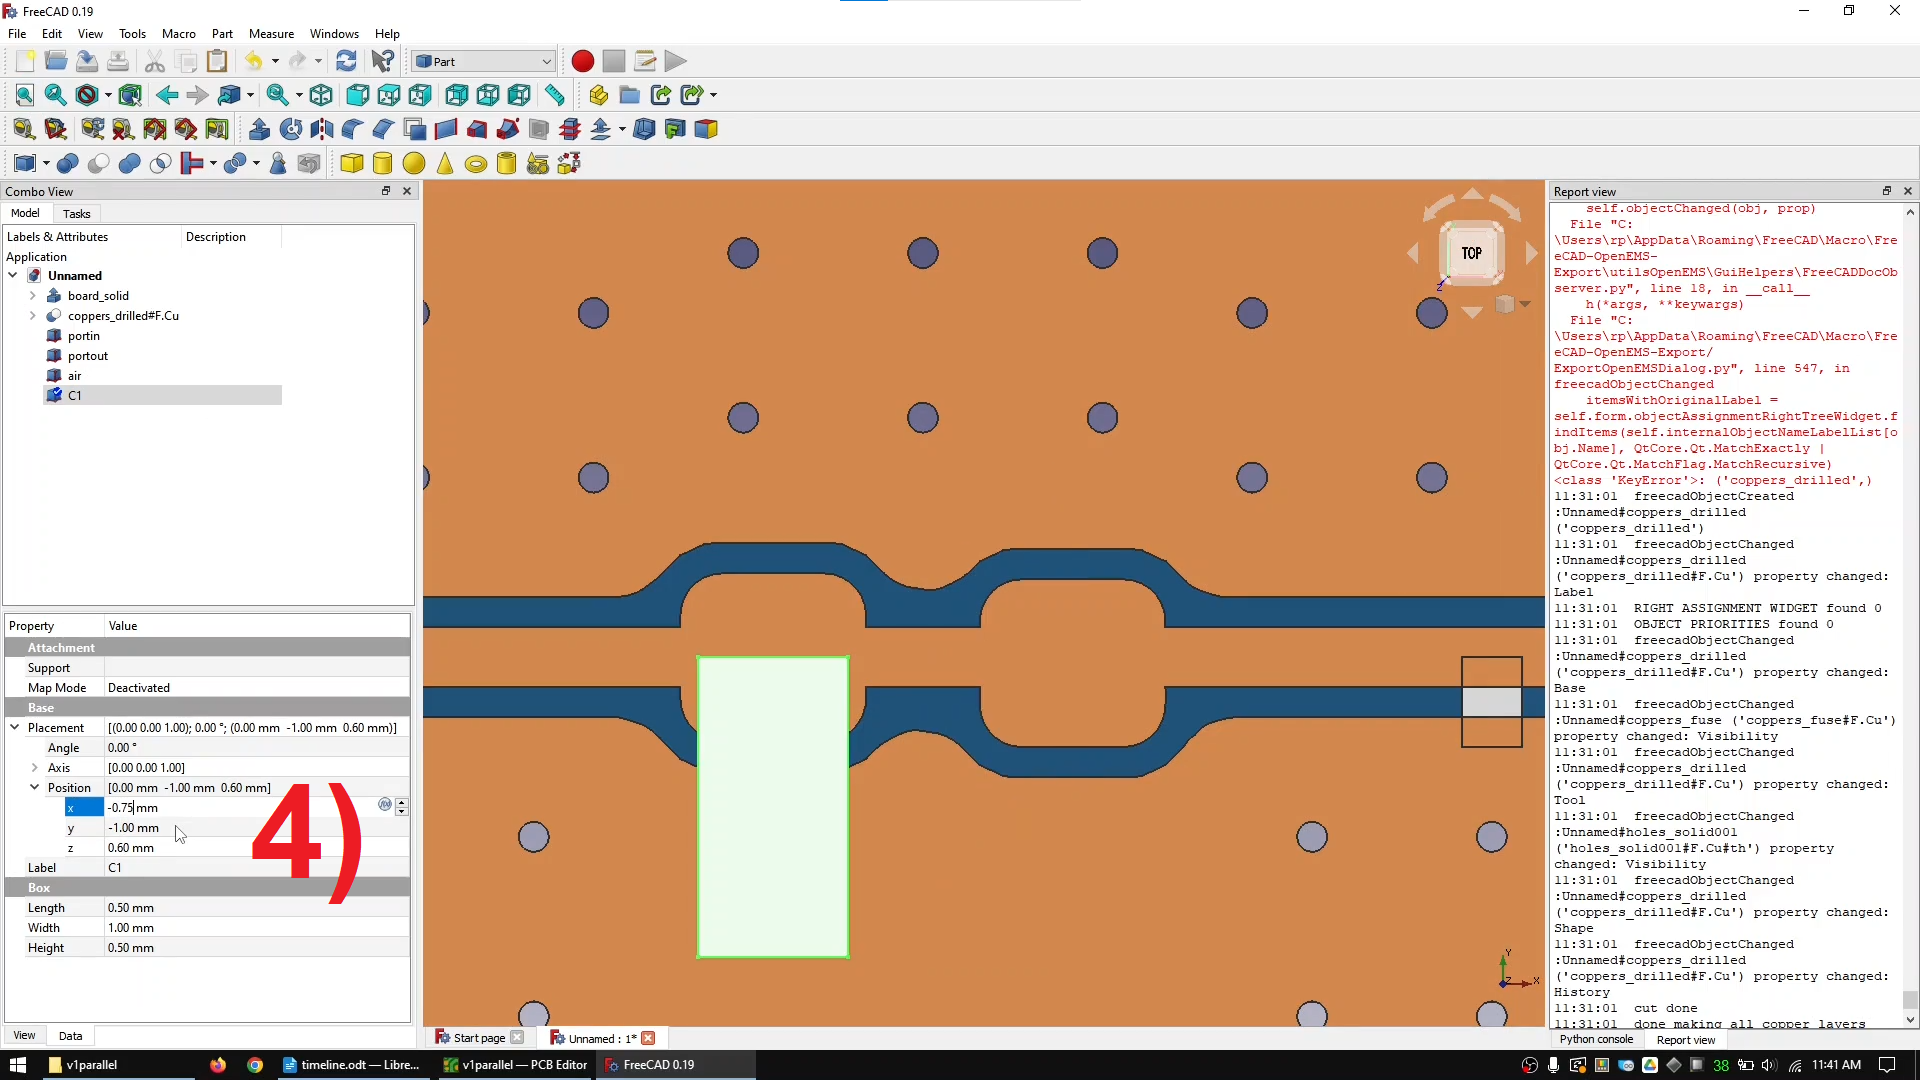Click the Map Mode Deactivated value
The height and width of the screenshot is (1080, 1920).
point(139,688)
